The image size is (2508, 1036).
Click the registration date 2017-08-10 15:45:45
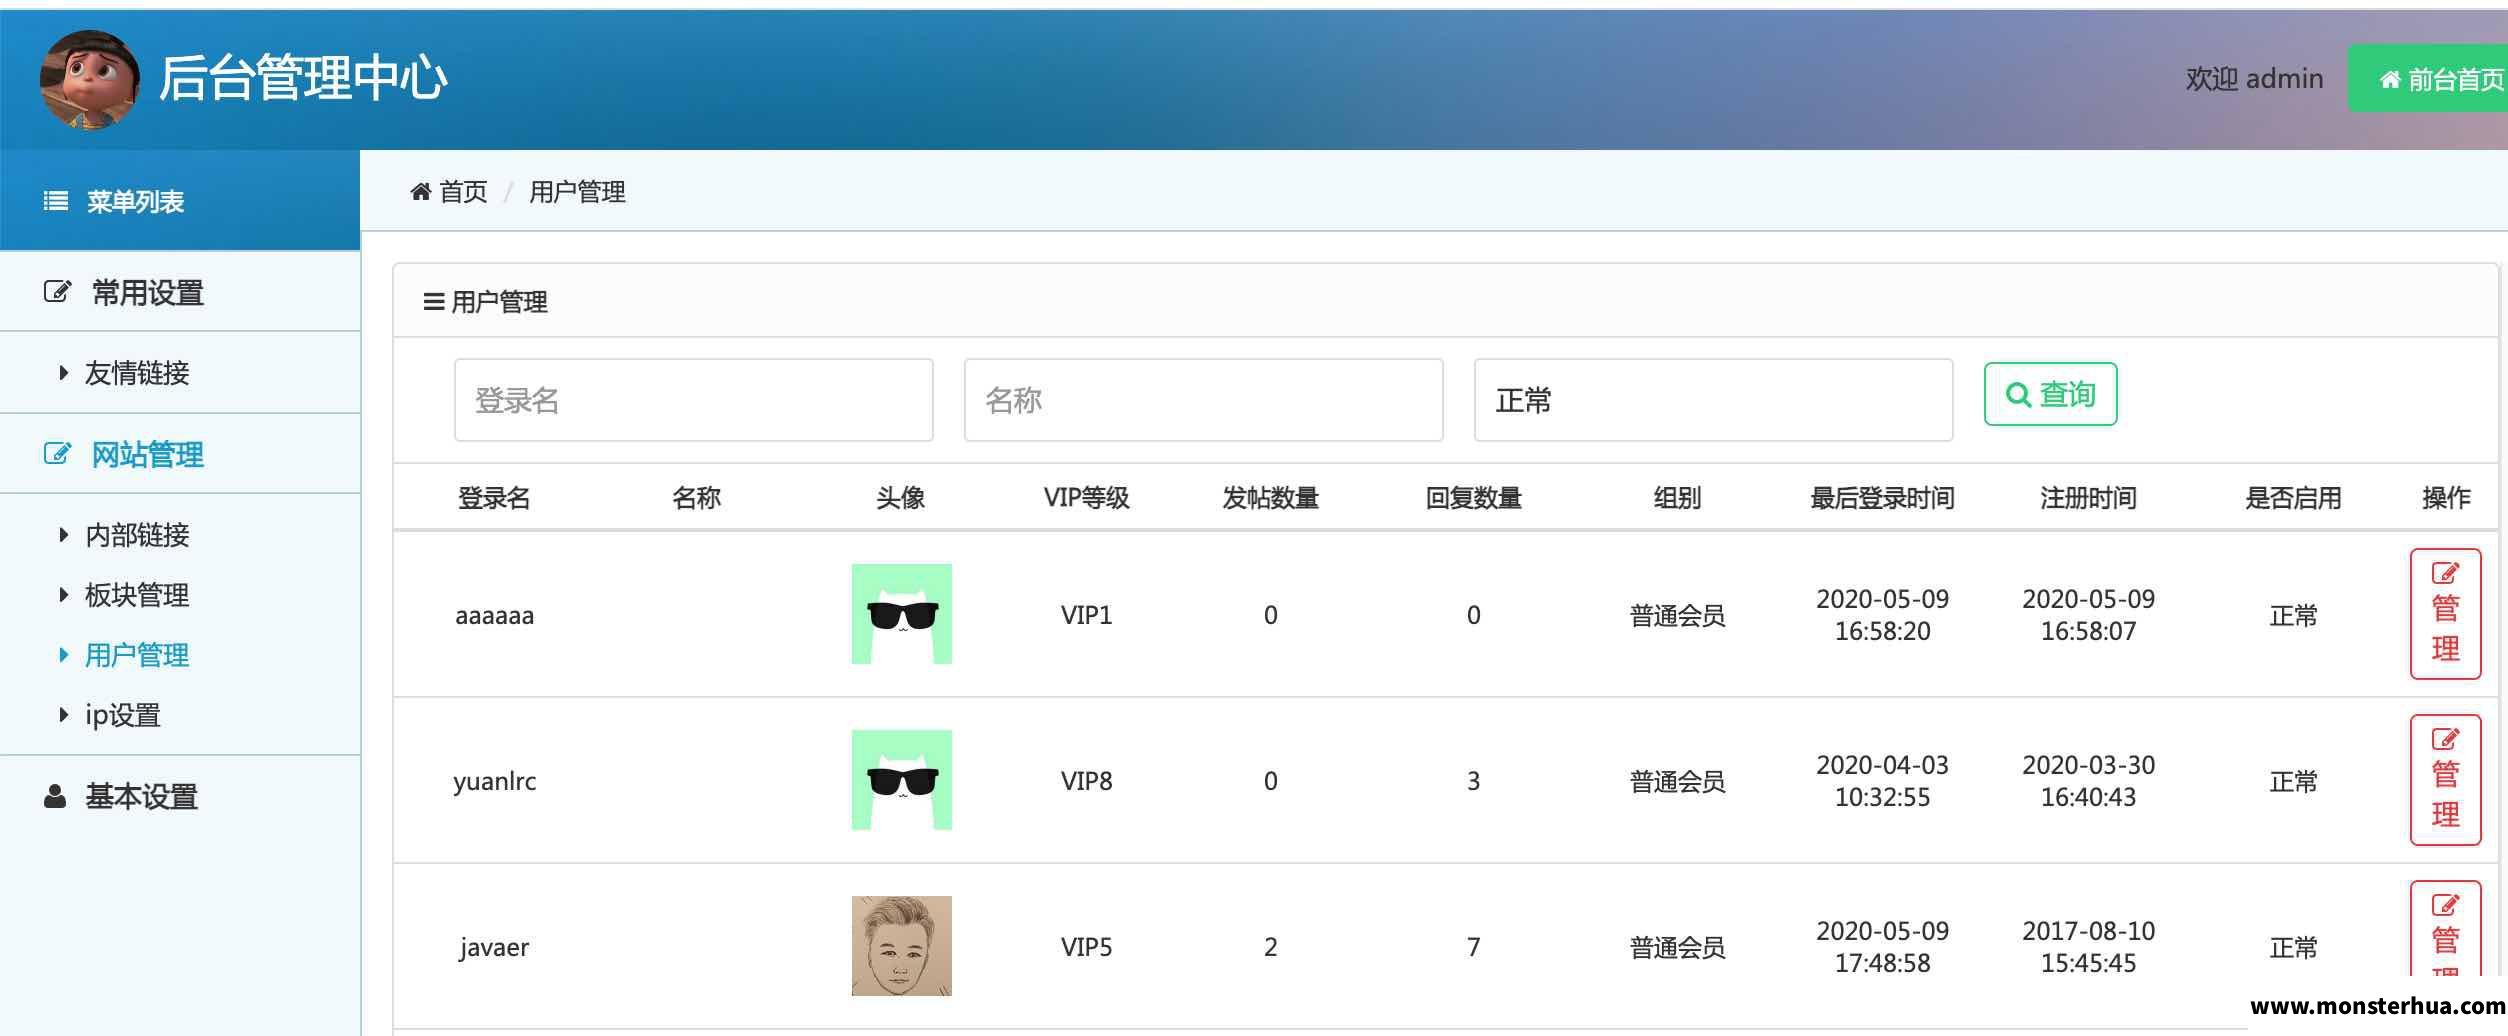pyautogui.click(x=2088, y=947)
